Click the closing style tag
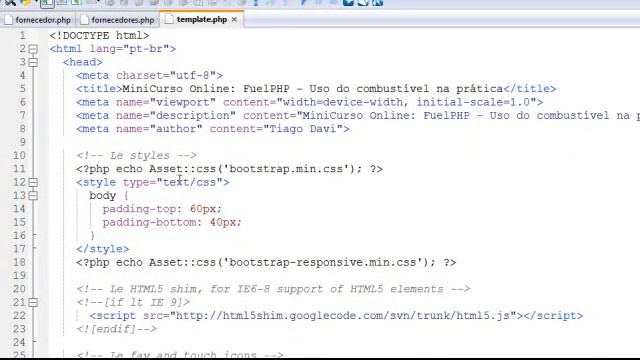The width and height of the screenshot is (640, 360). (x=102, y=249)
